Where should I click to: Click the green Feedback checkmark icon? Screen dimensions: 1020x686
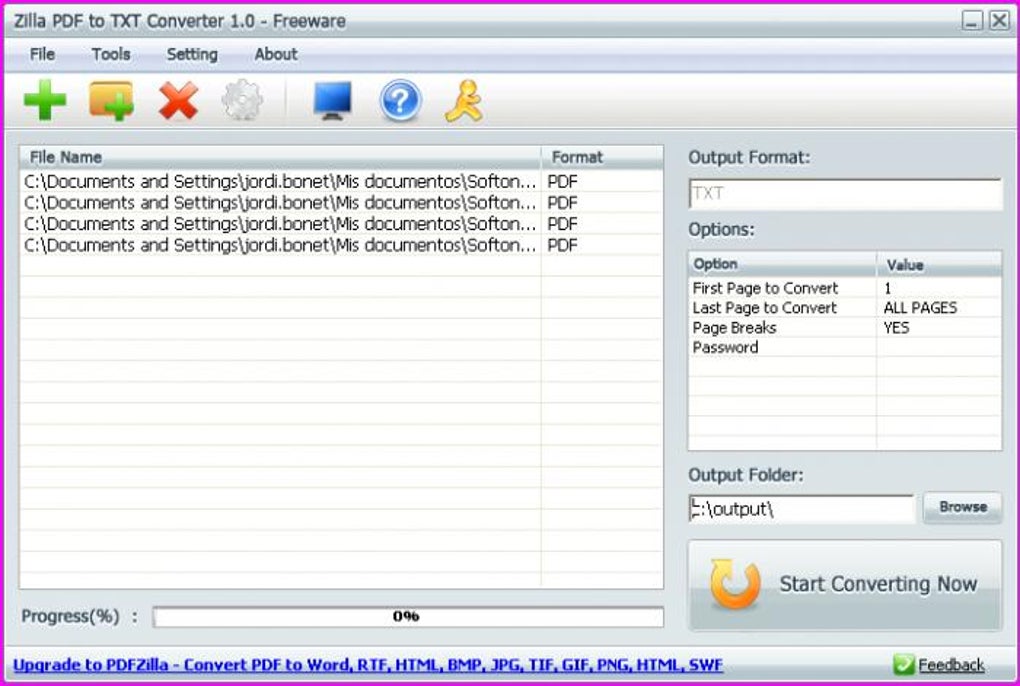(904, 665)
